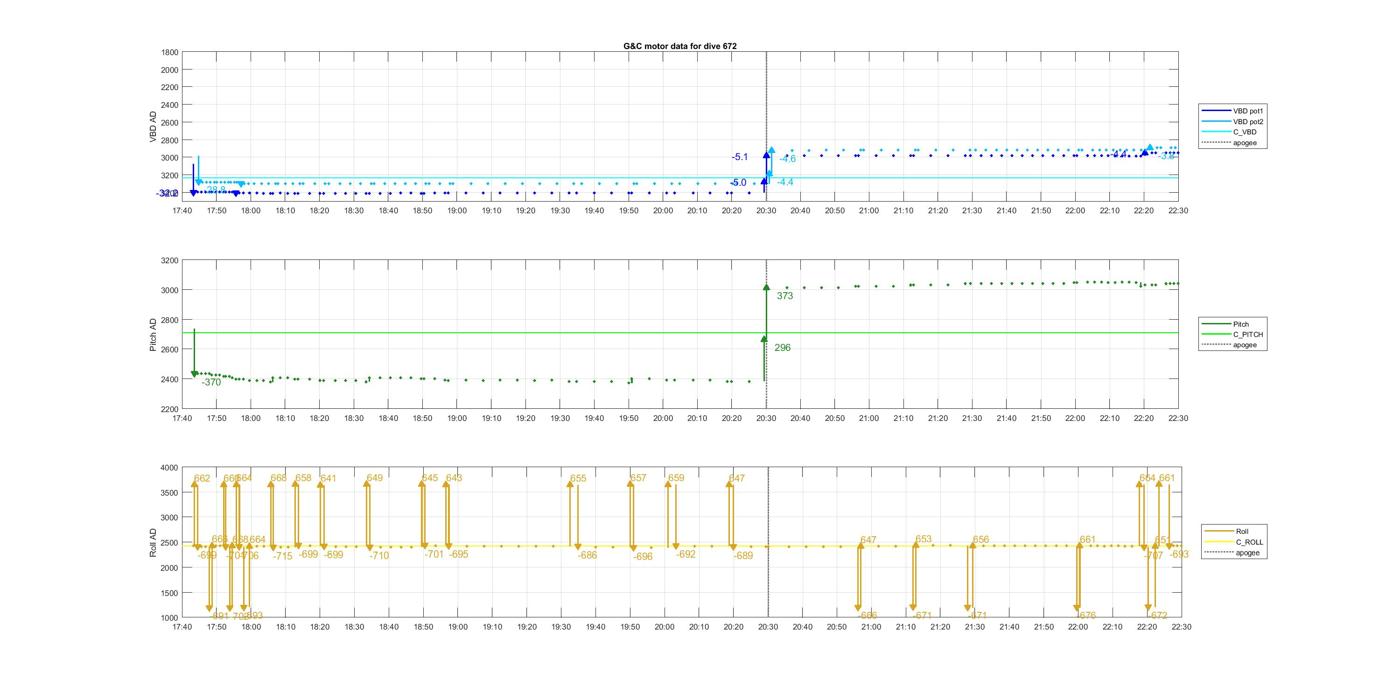Click the roll value label '-672'
This screenshot has width=1400, height=693.
click(1158, 615)
